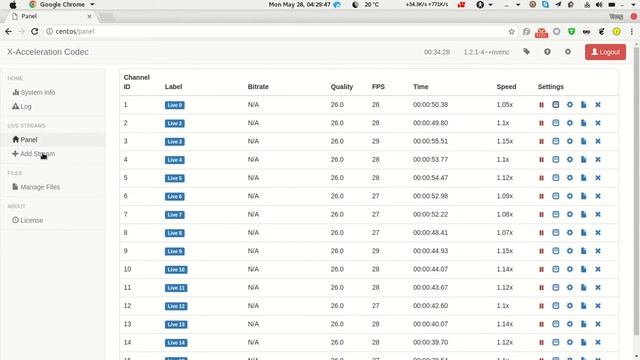Open gear settings for channel 9

(x=570, y=251)
